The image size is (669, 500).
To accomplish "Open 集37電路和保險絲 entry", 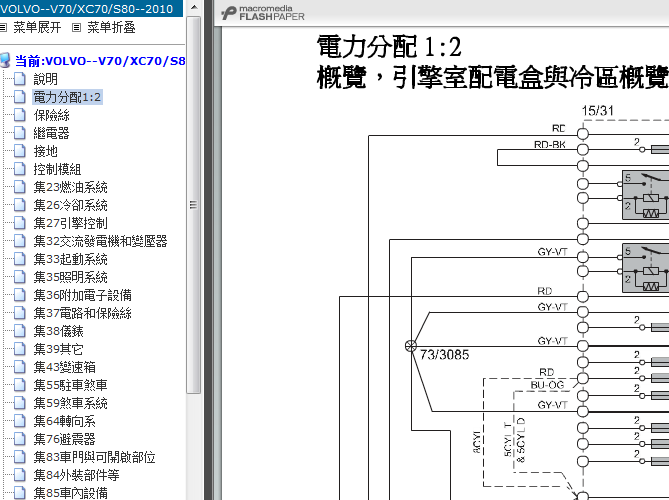I will pyautogui.click(x=82, y=313).
